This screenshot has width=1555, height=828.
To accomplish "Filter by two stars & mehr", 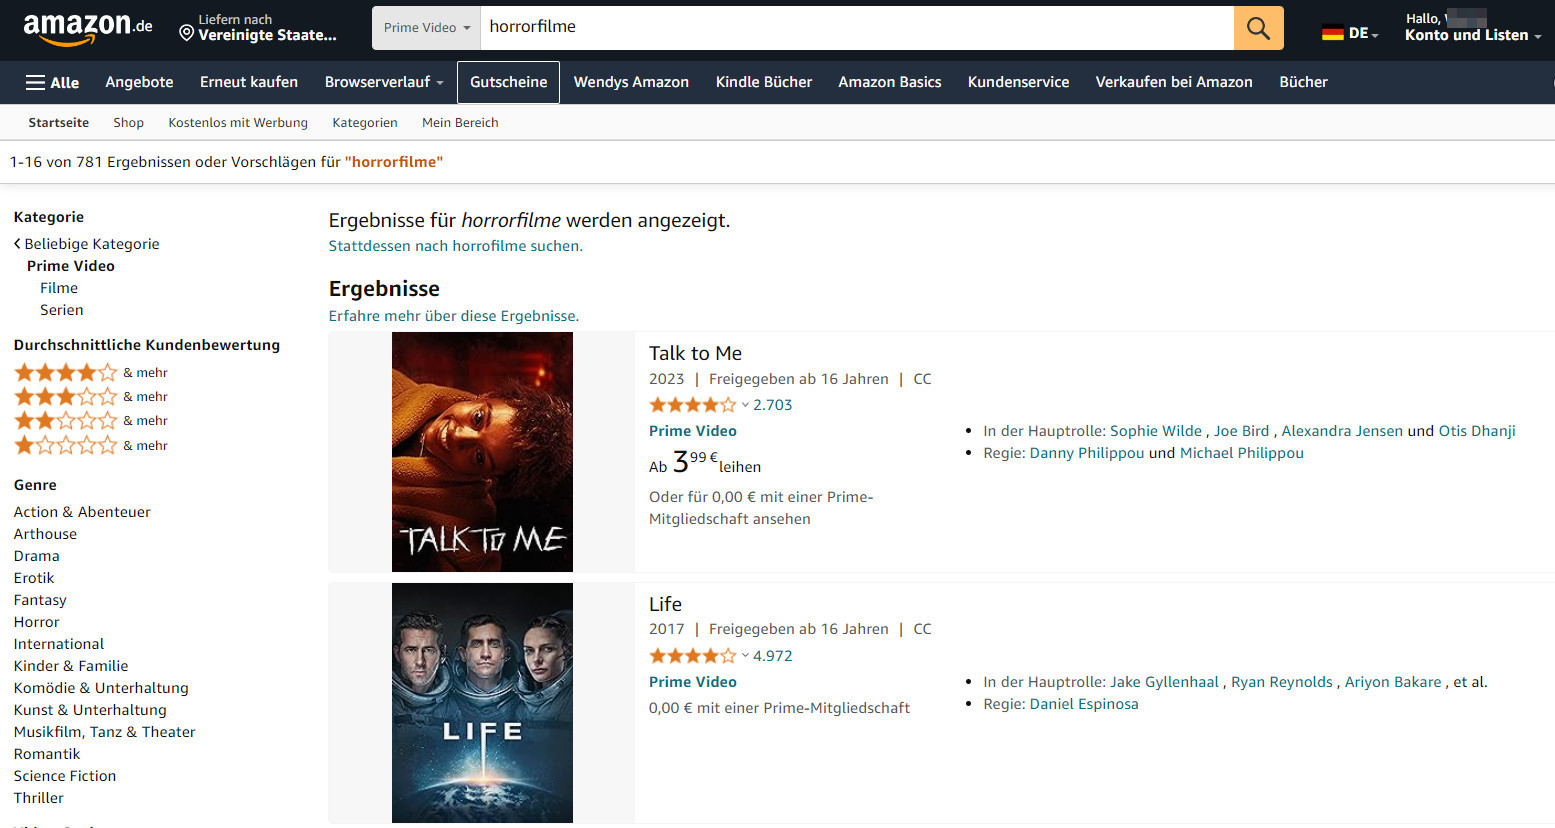I will coord(90,421).
